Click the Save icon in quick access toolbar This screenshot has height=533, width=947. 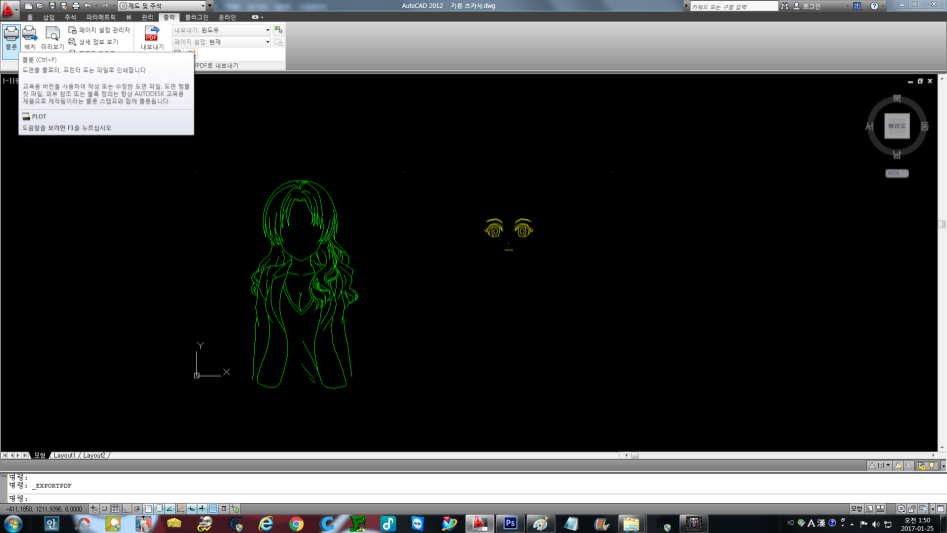[52, 5]
